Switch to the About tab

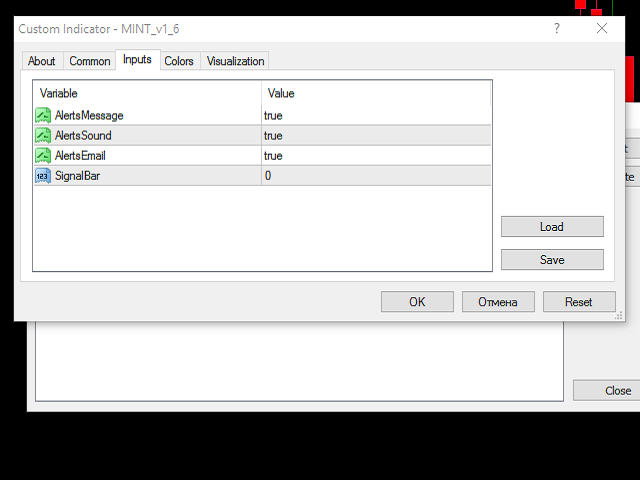pos(42,61)
